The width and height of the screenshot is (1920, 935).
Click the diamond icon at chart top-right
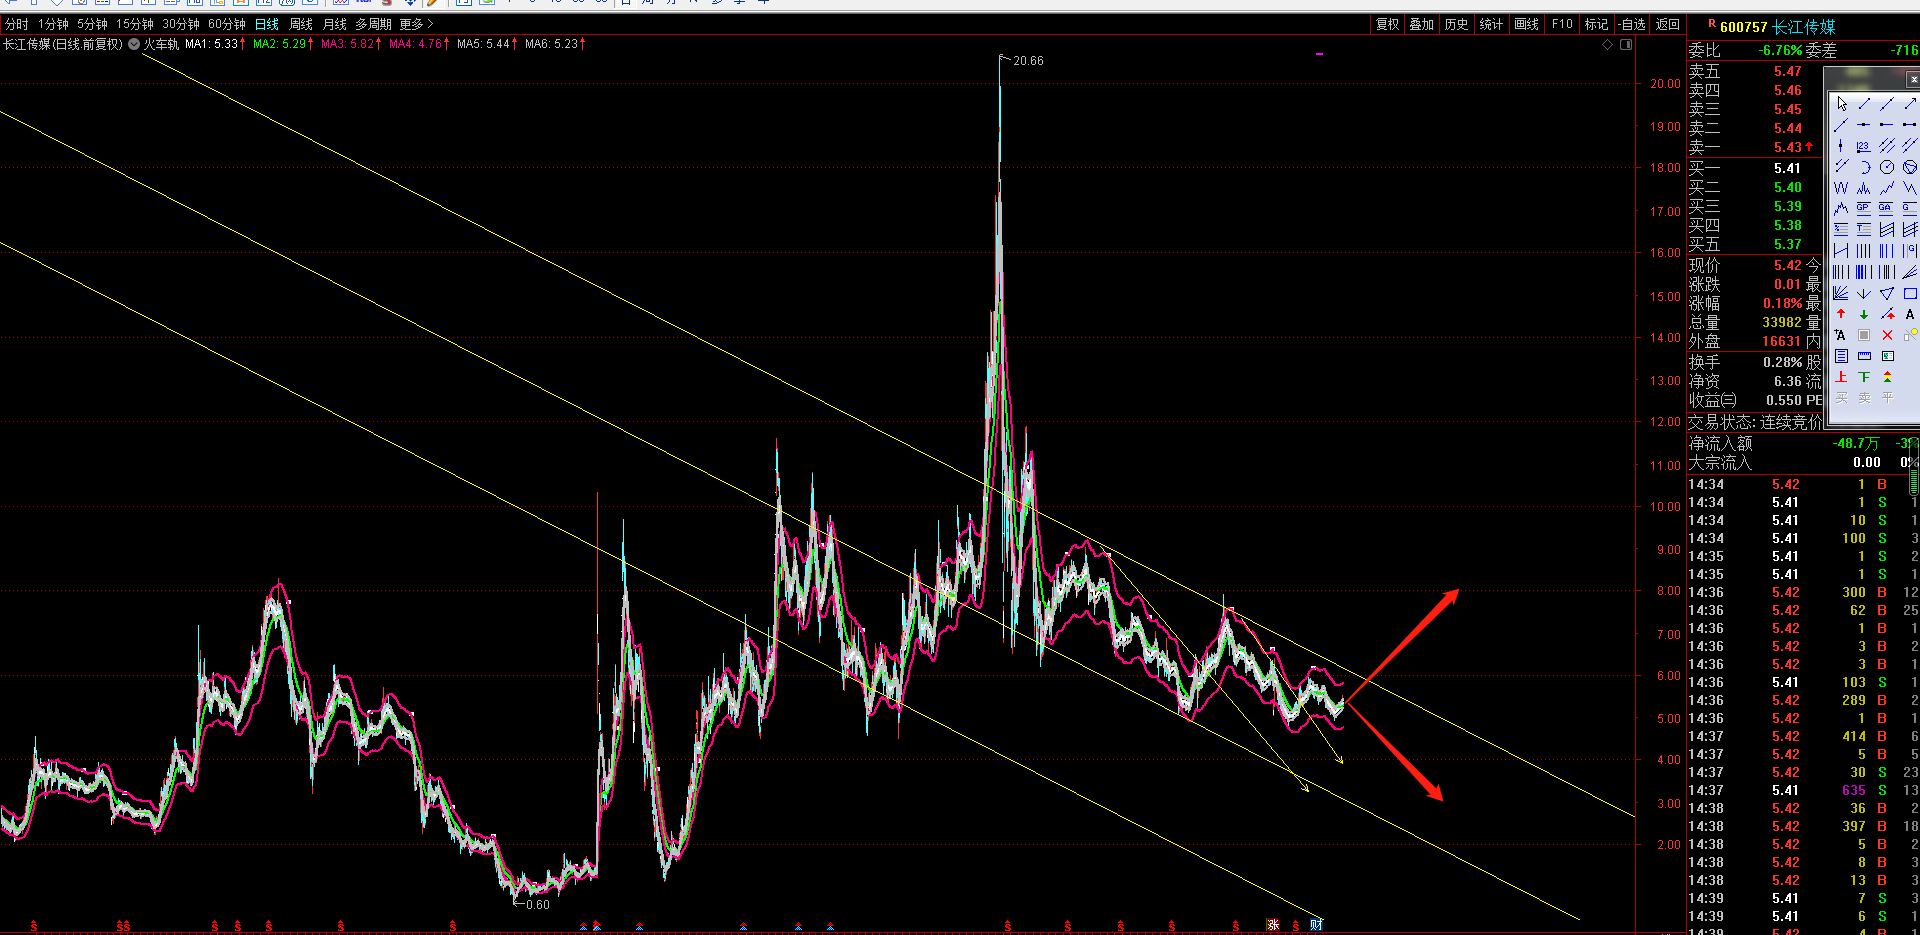click(x=1608, y=44)
